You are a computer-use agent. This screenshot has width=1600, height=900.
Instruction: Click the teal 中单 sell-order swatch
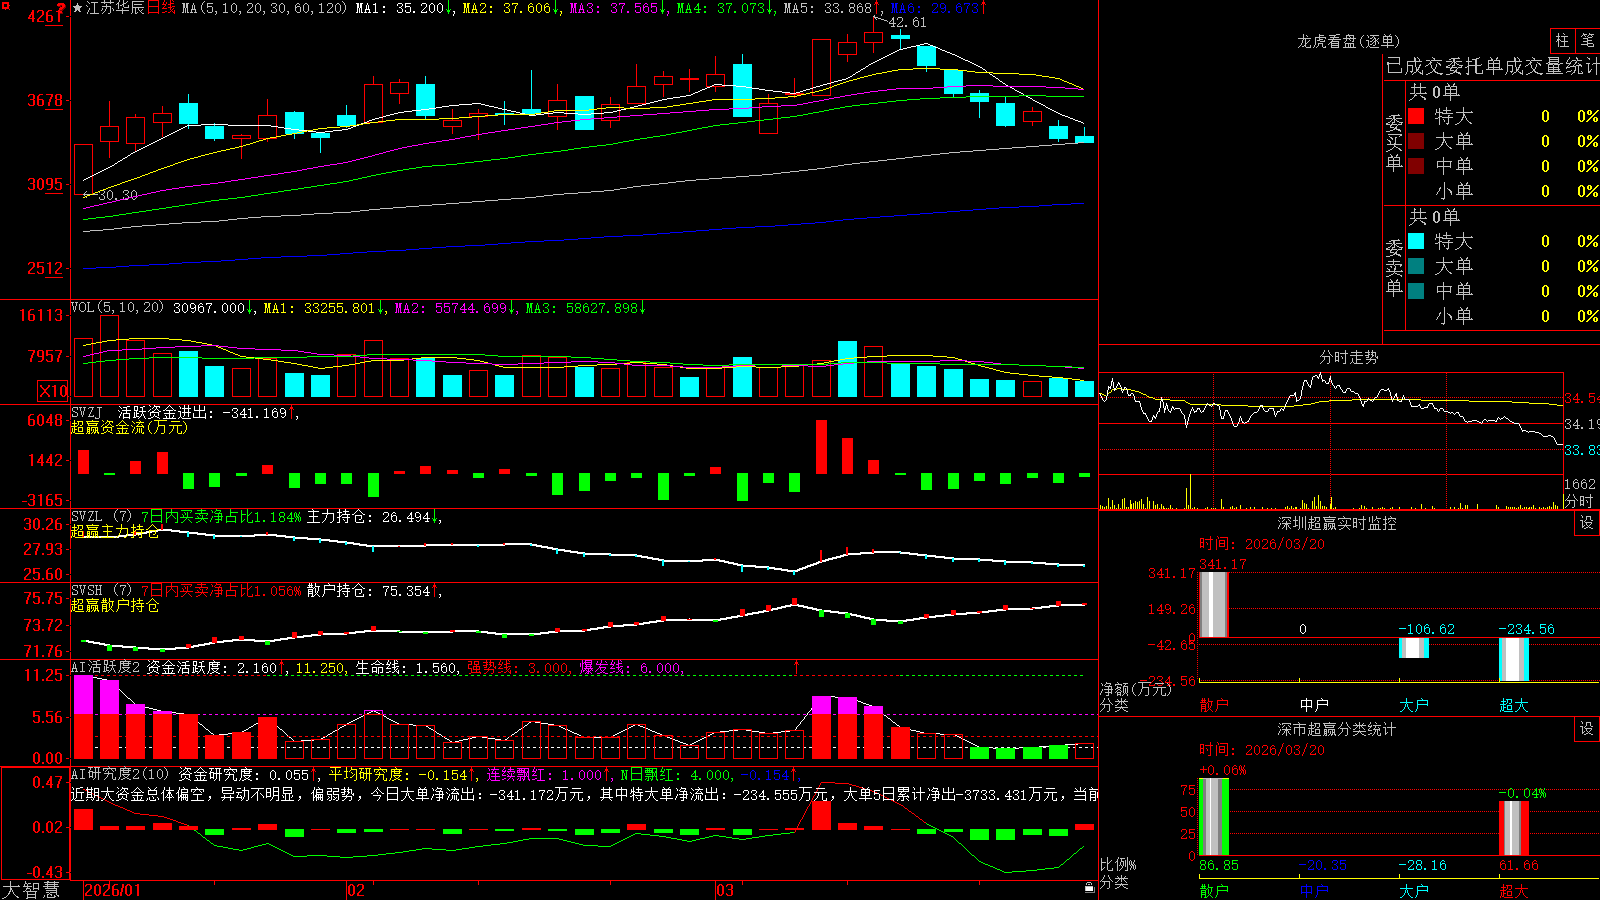point(1416,291)
